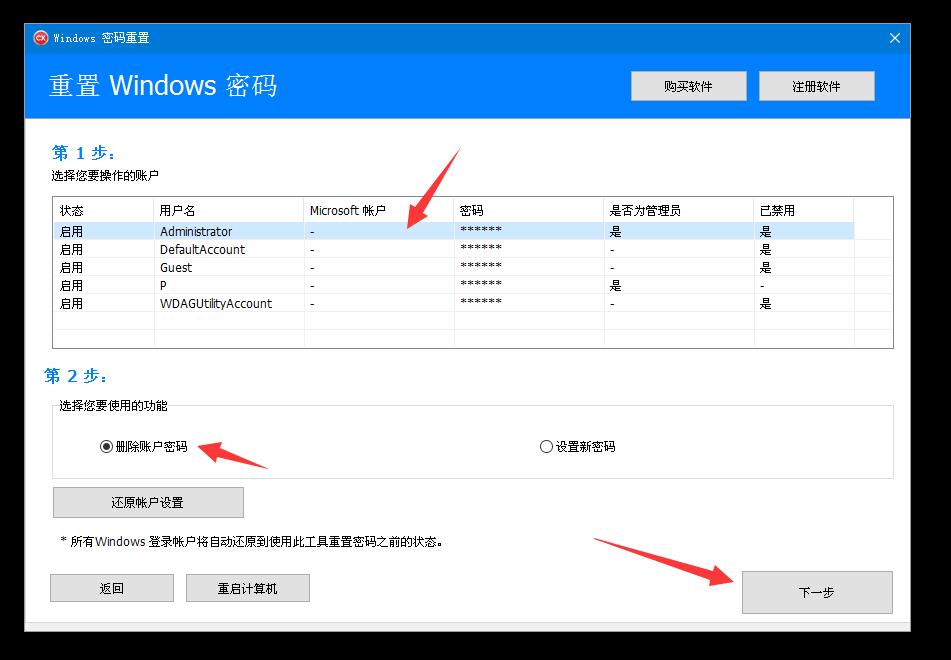
Task: Select the Guest user row
Action: [x=454, y=268]
